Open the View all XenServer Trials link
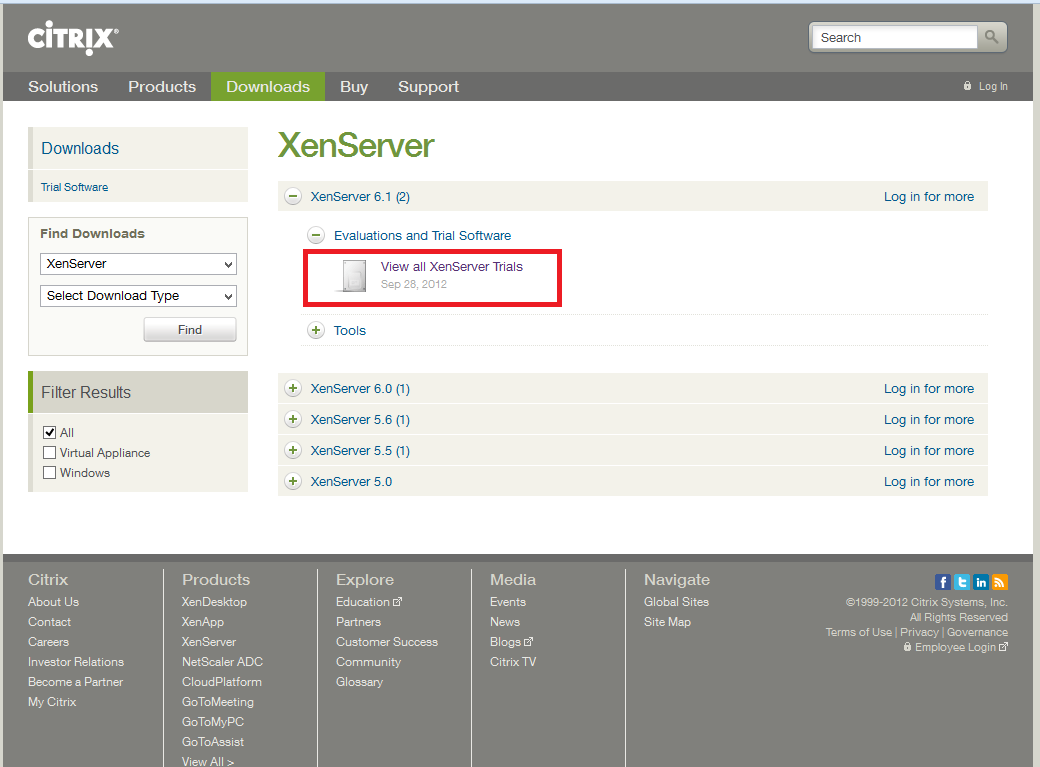 (x=451, y=266)
